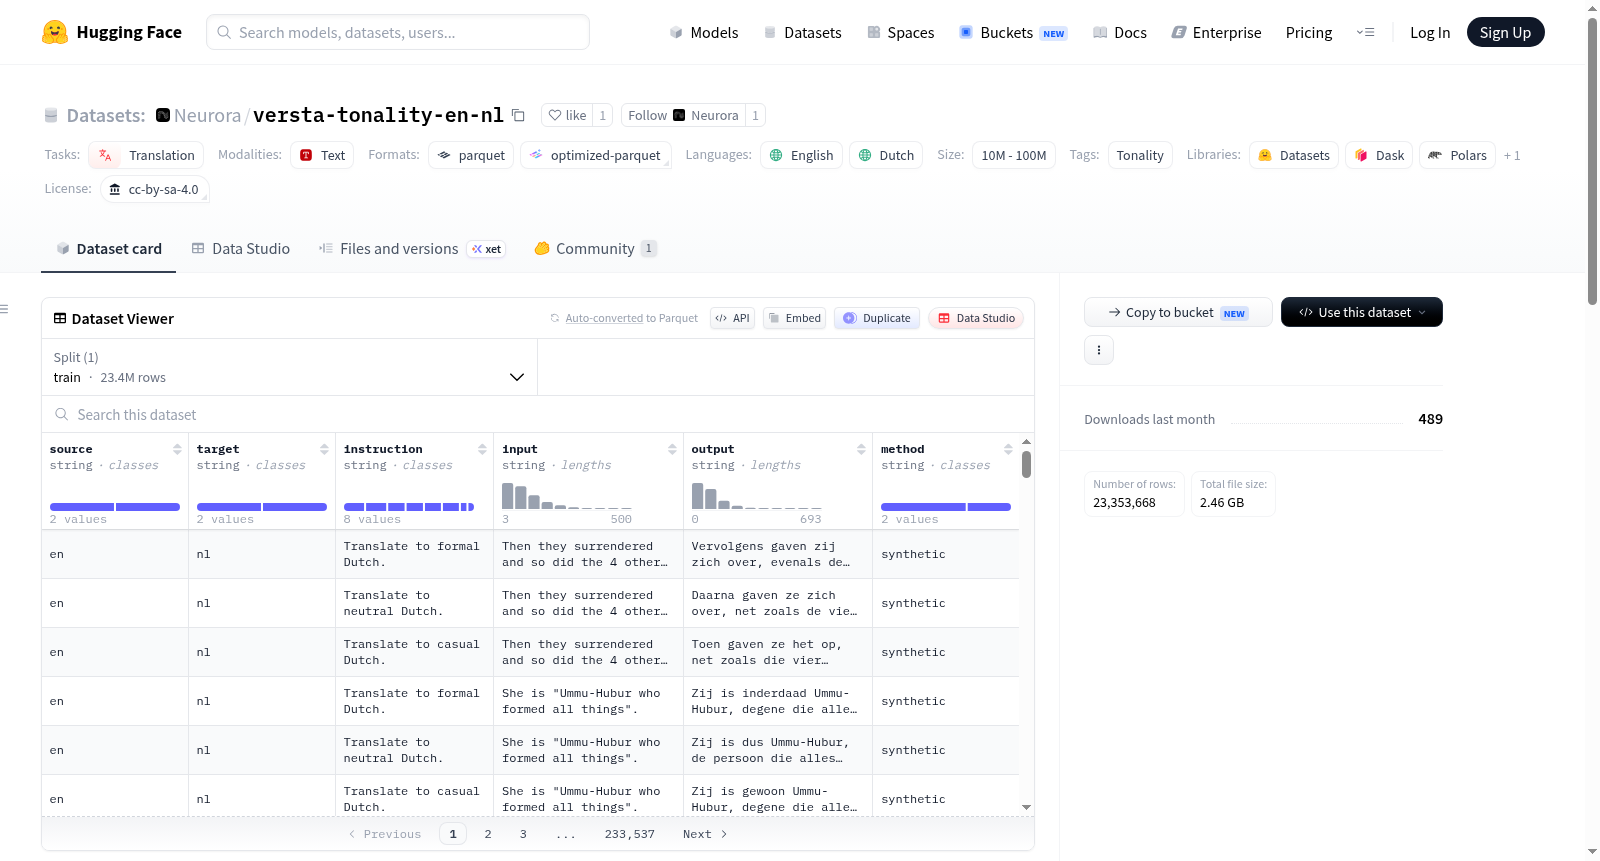Sort by the source column
The width and height of the screenshot is (1600, 861).
177,449
